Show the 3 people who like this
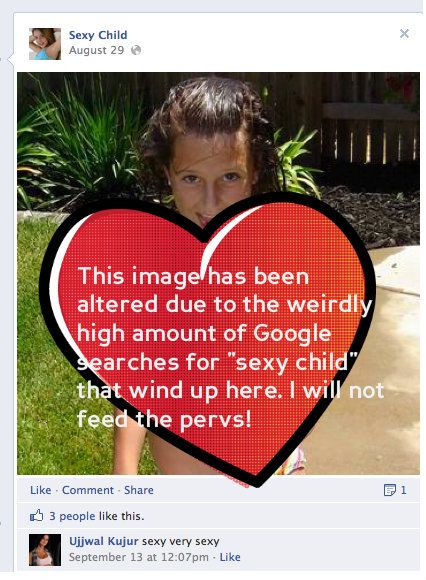 point(72,516)
